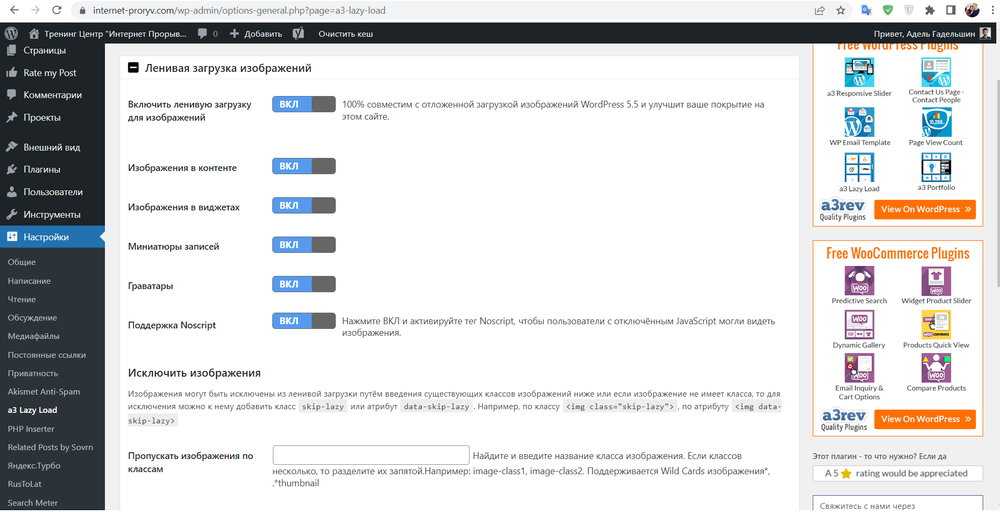Go to the Постоянные ссылки settings submenu

click(x=46, y=355)
